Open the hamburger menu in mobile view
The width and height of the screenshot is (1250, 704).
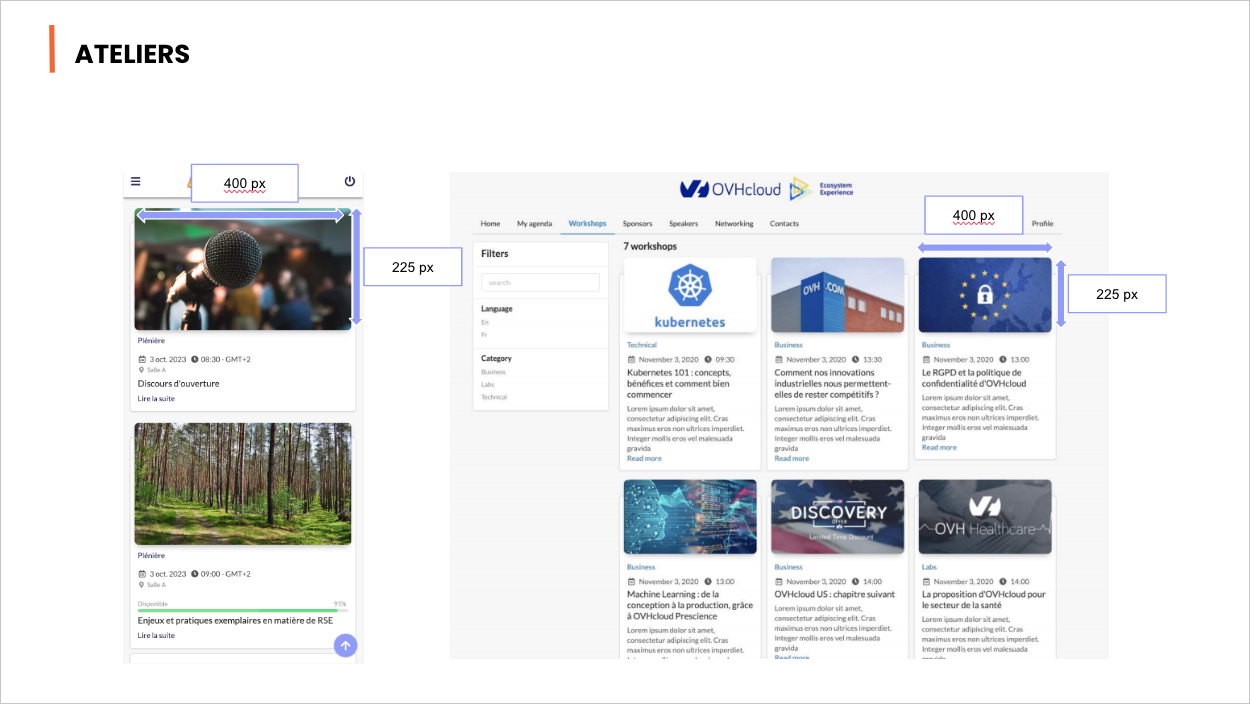coord(136,182)
